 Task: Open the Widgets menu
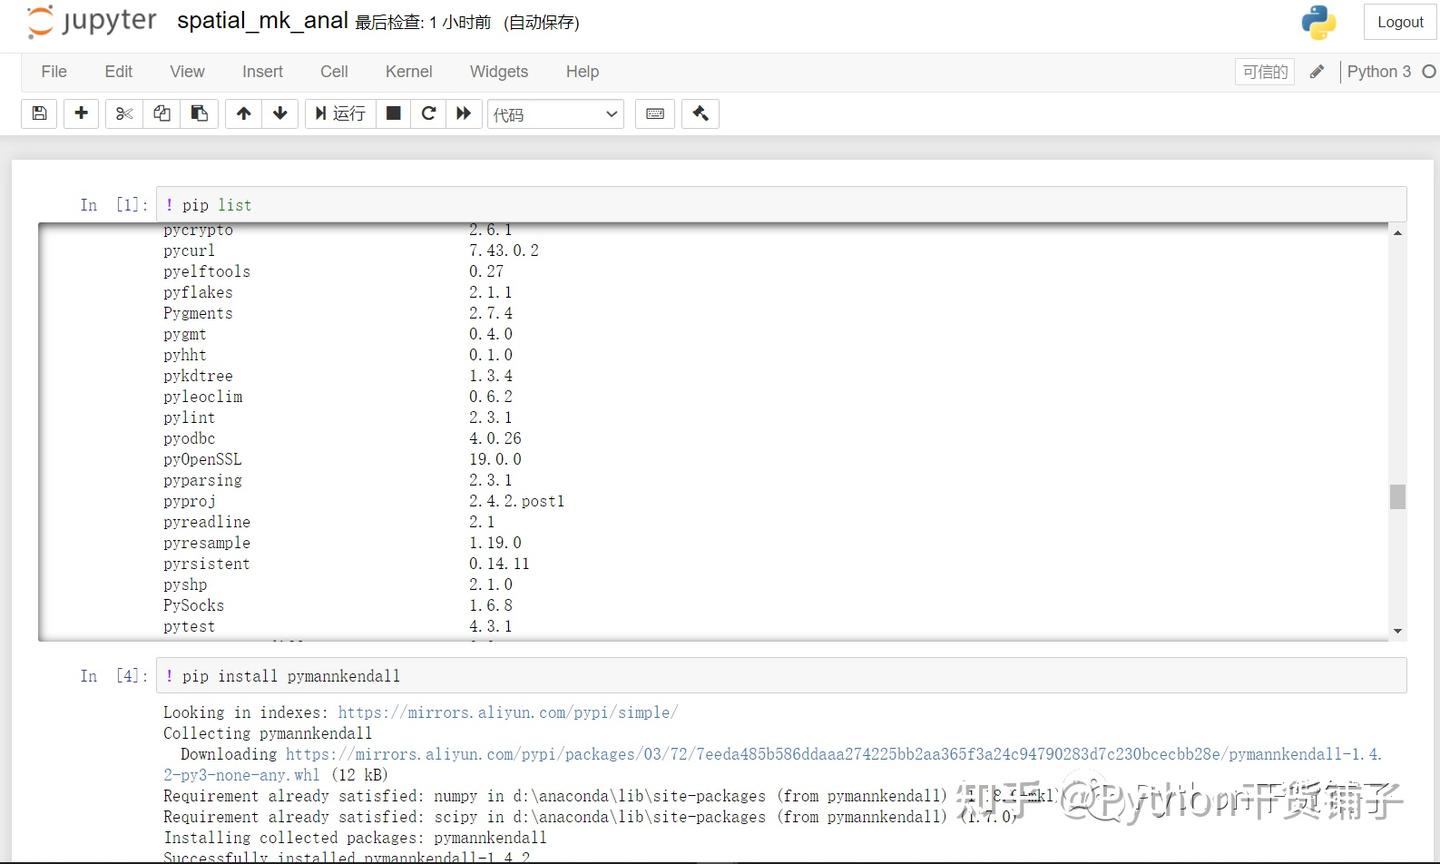click(x=499, y=71)
